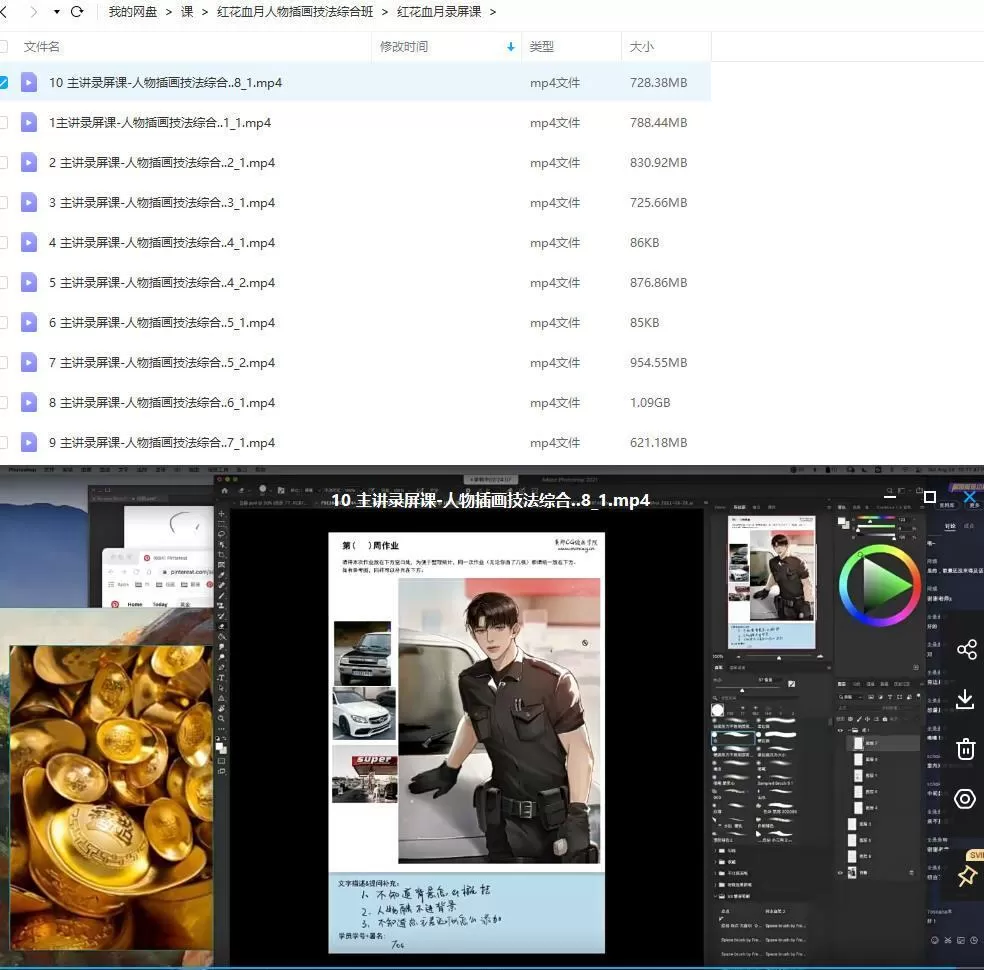Open the navigation history dropdown arrow
Image resolution: width=984 pixels, height=970 pixels.
(x=56, y=12)
